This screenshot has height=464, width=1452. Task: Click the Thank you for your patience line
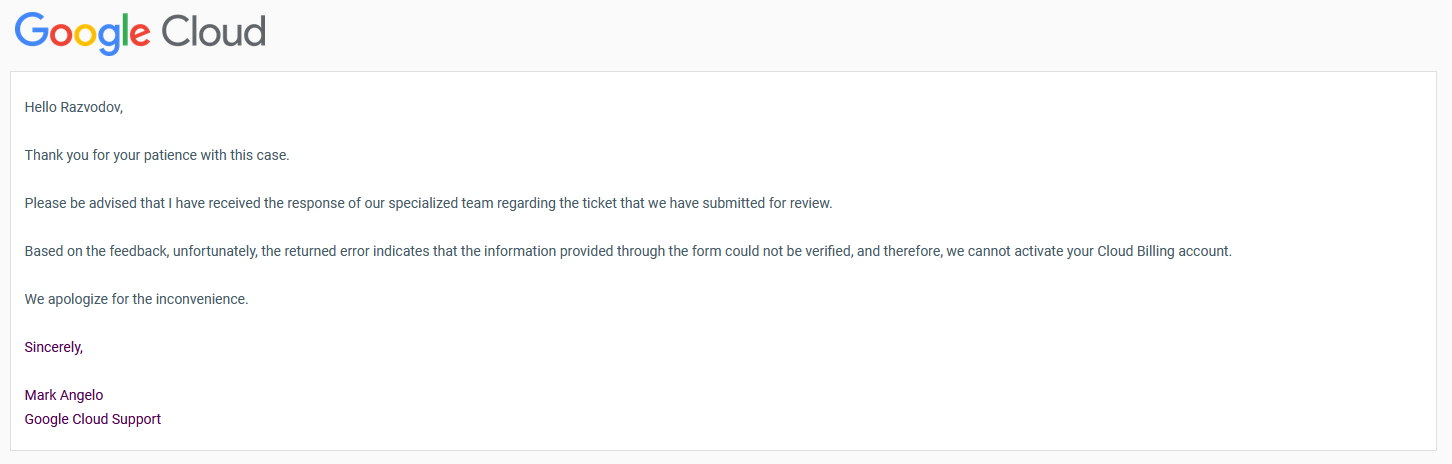[157, 155]
